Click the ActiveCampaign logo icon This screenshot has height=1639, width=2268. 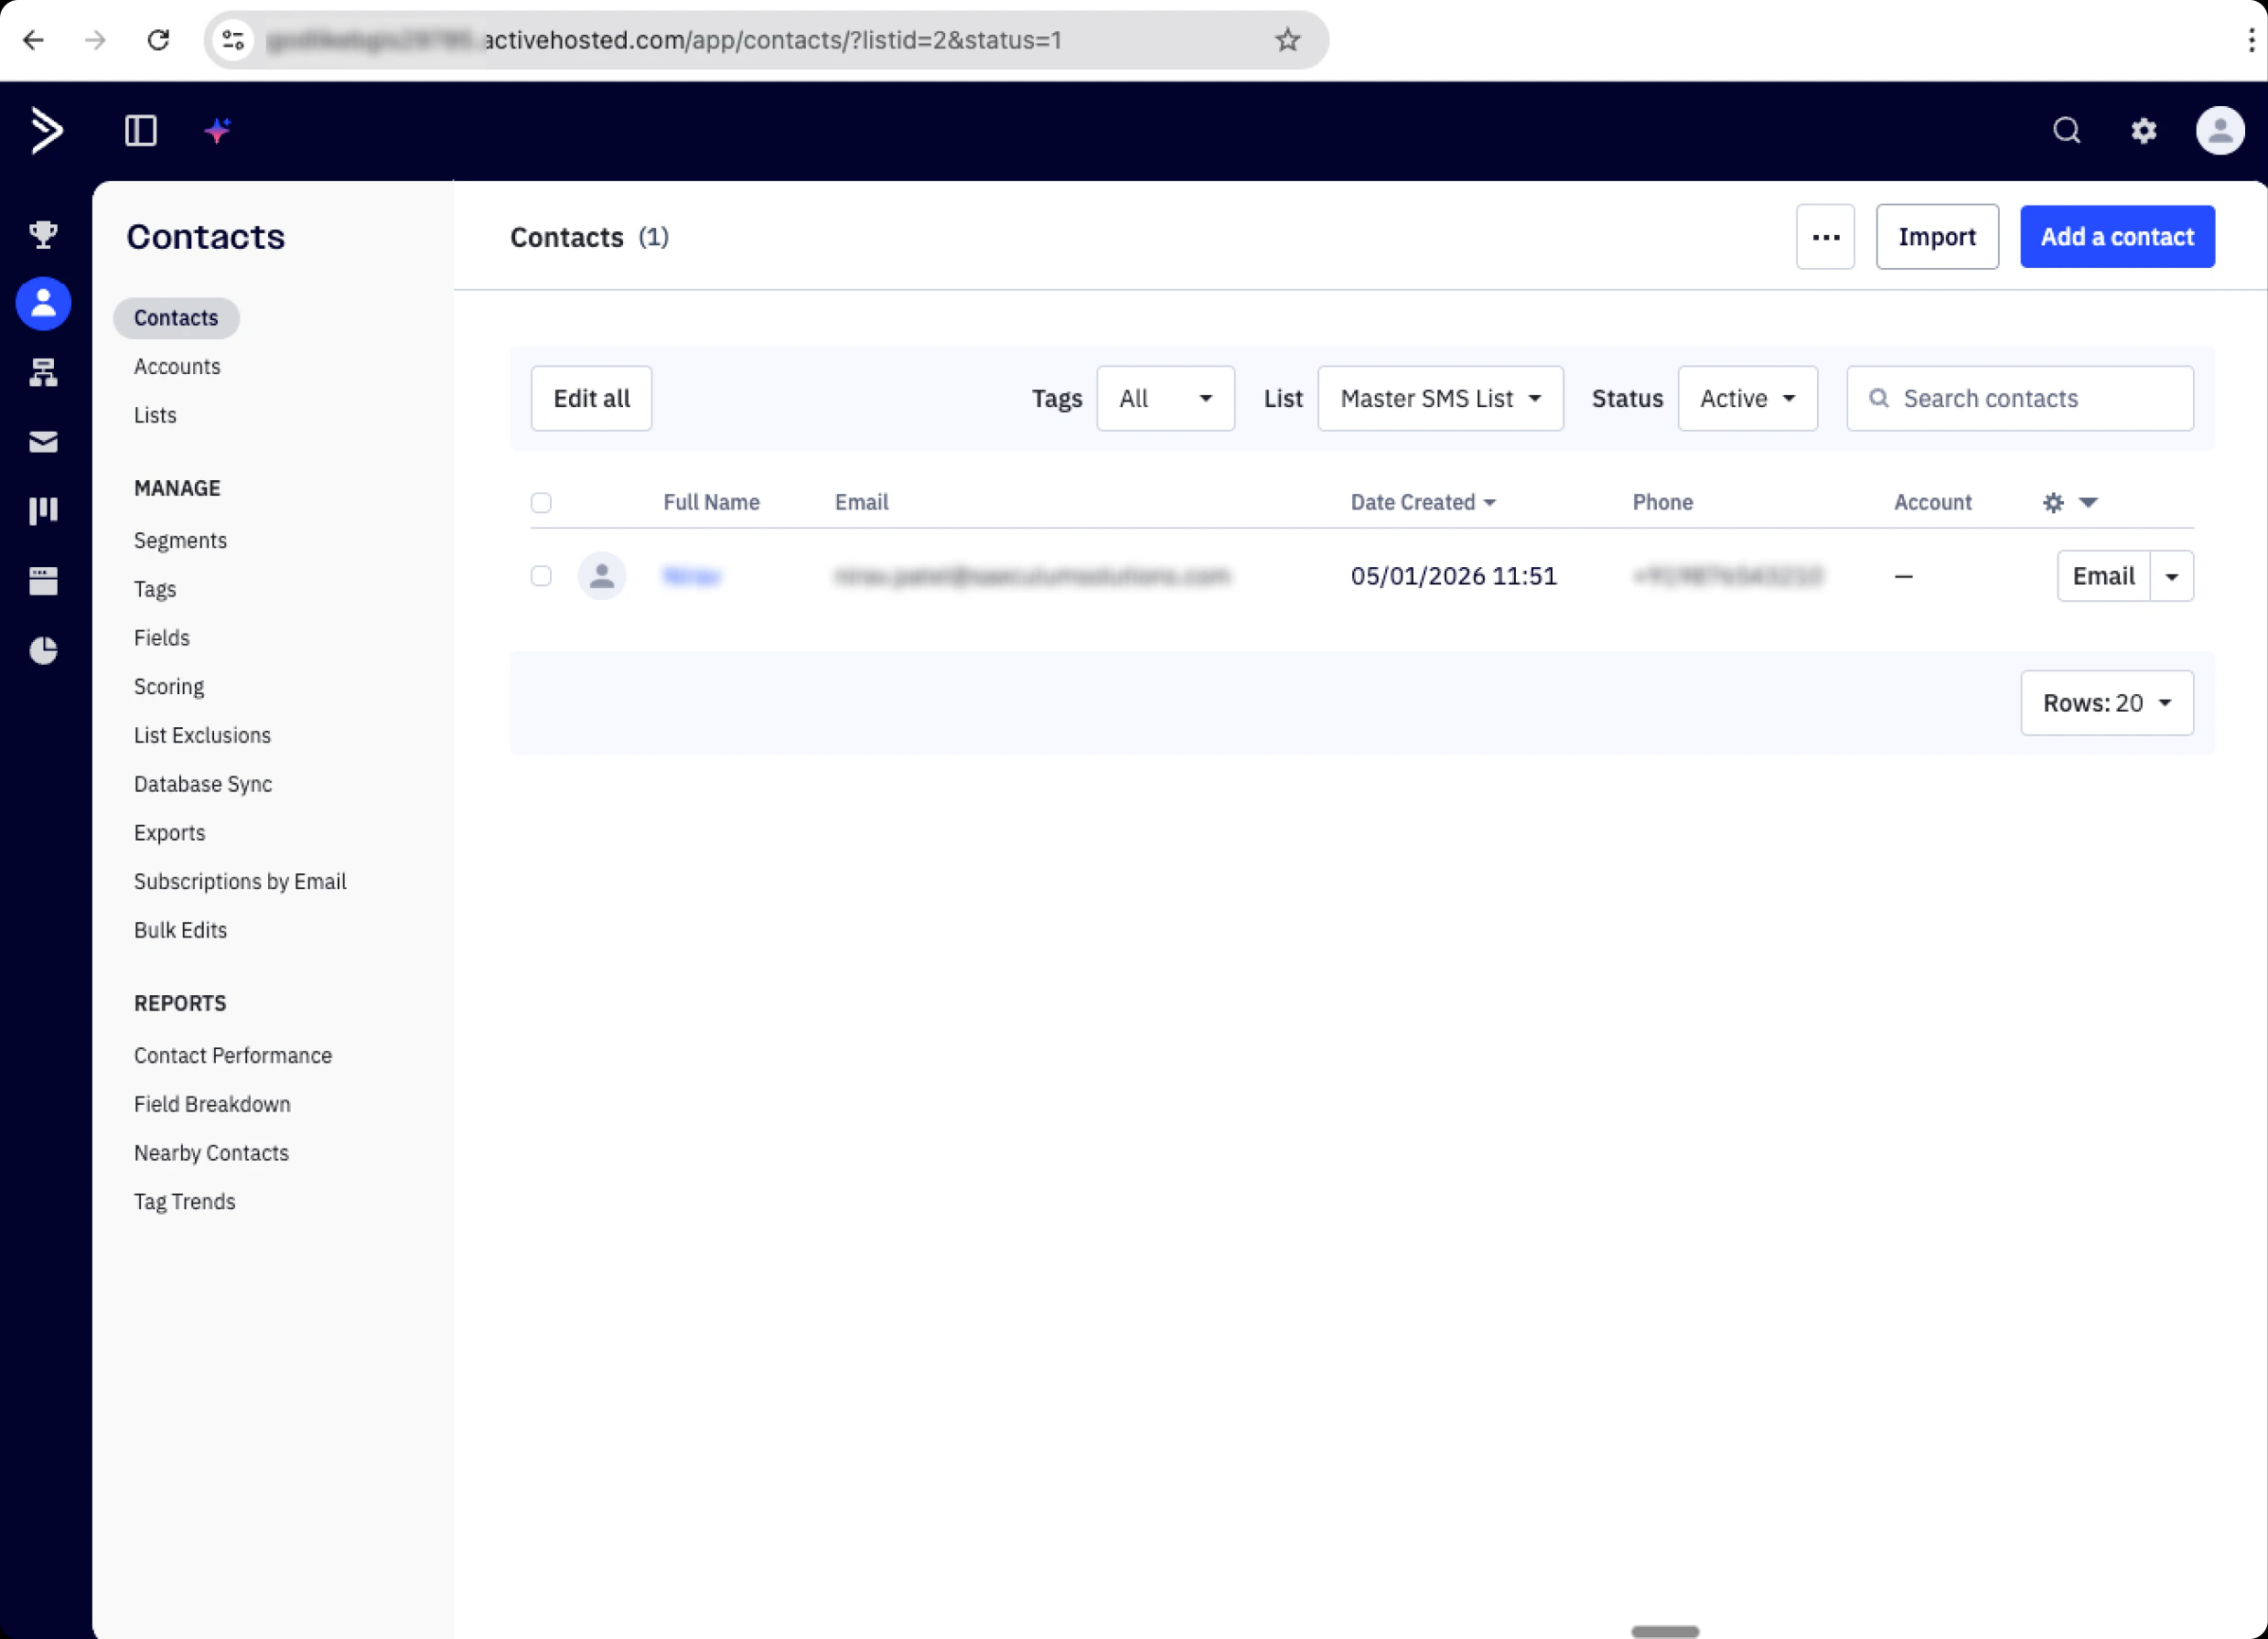[46, 131]
